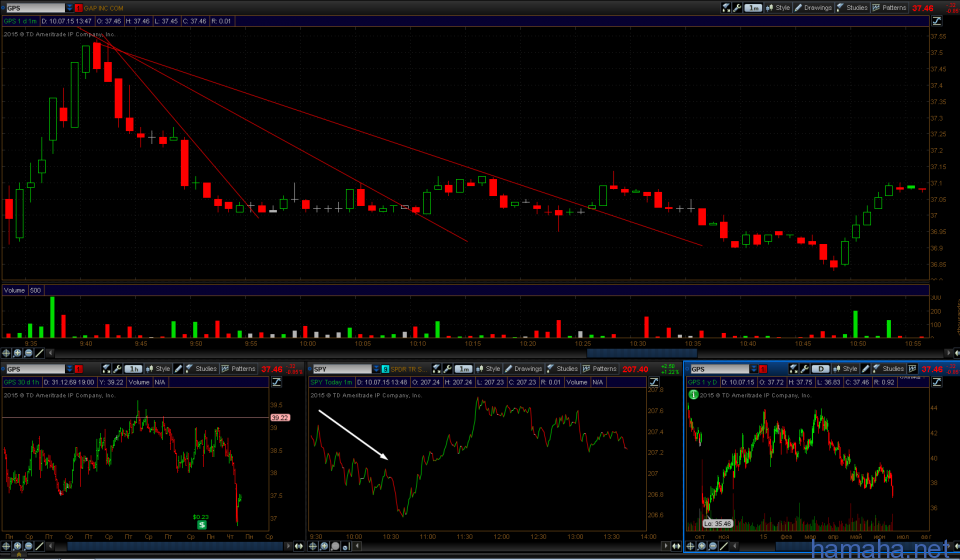Change the D timeframe in daily chart
The width and height of the screenshot is (960, 560).
coord(820,369)
